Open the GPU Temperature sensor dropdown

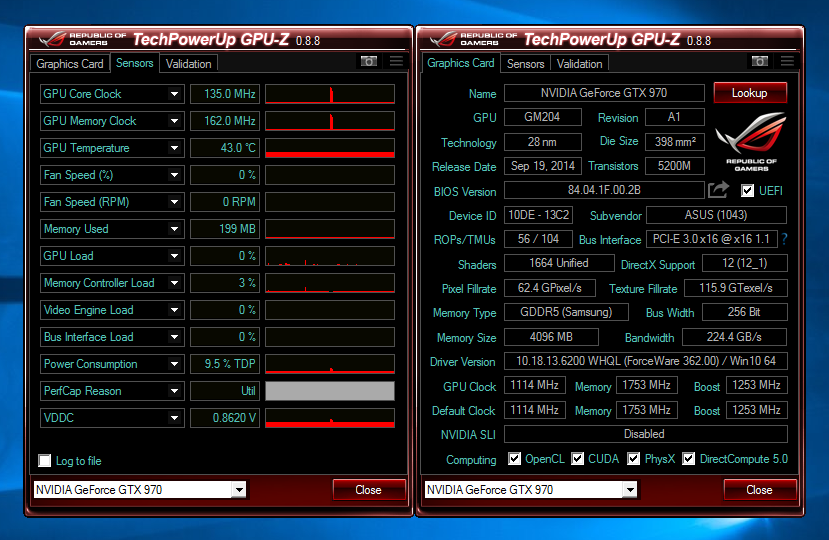[174, 148]
